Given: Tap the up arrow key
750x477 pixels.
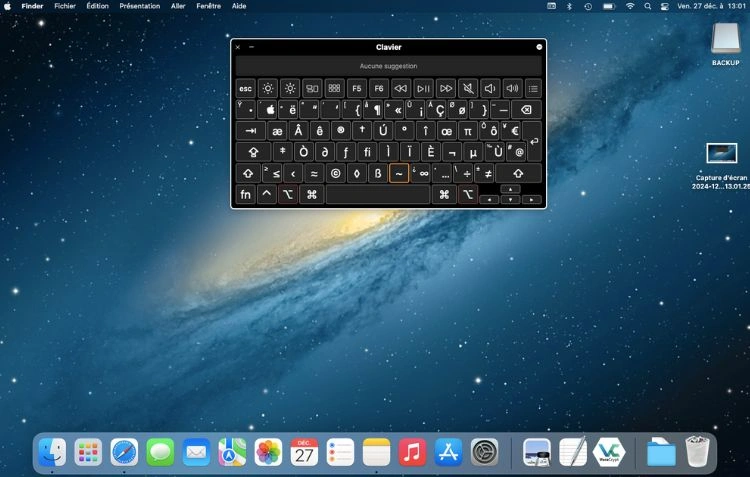Looking at the screenshot, I should (x=510, y=189).
